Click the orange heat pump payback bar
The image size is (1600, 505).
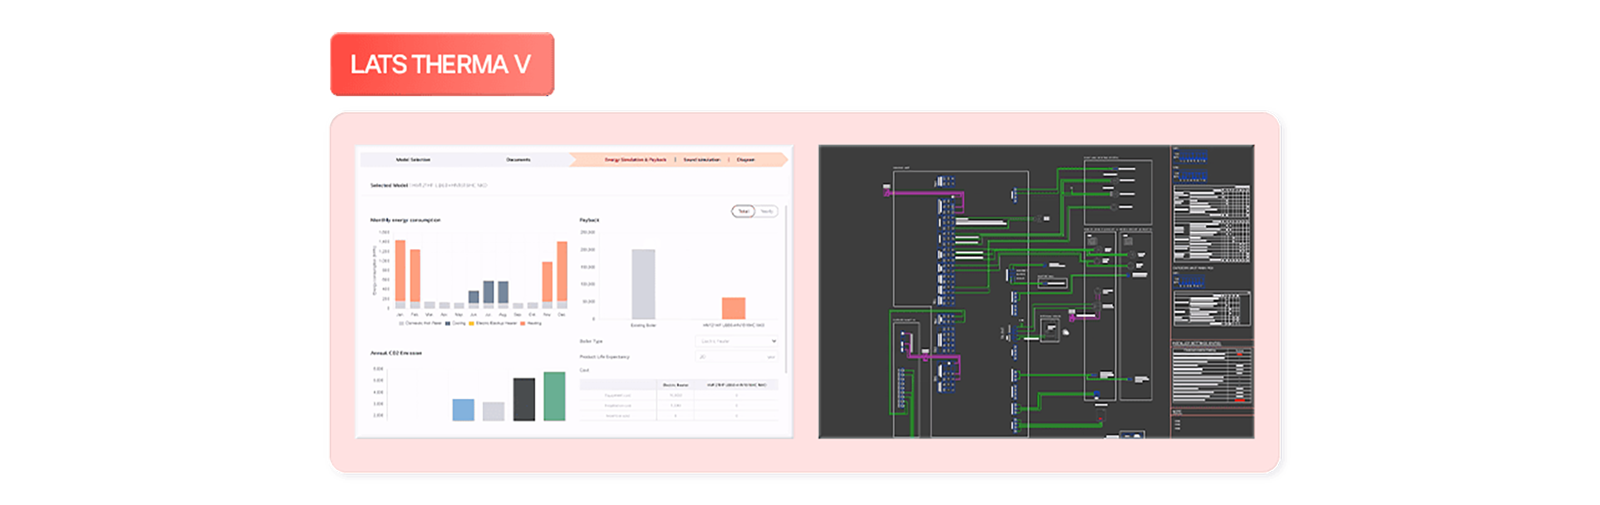pos(734,308)
